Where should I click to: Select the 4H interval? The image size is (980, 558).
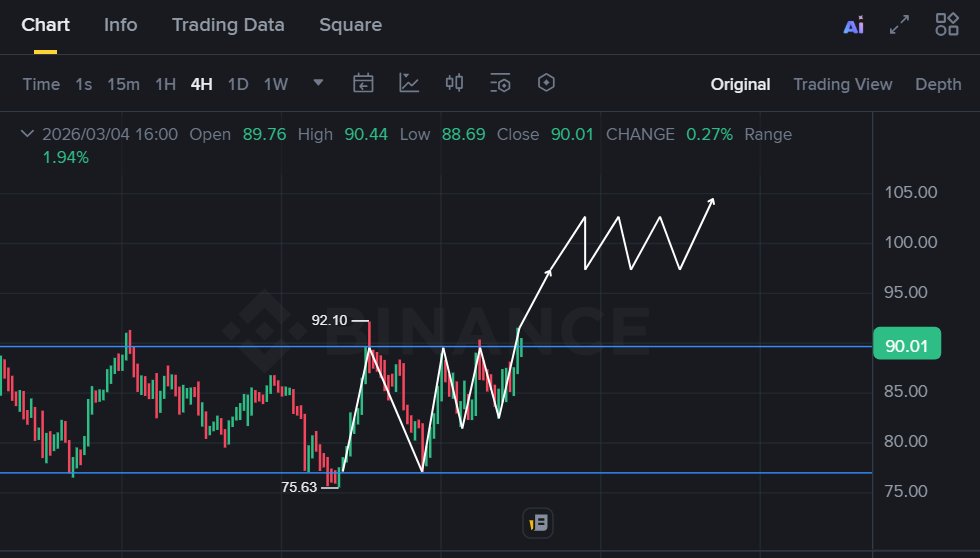click(x=202, y=84)
